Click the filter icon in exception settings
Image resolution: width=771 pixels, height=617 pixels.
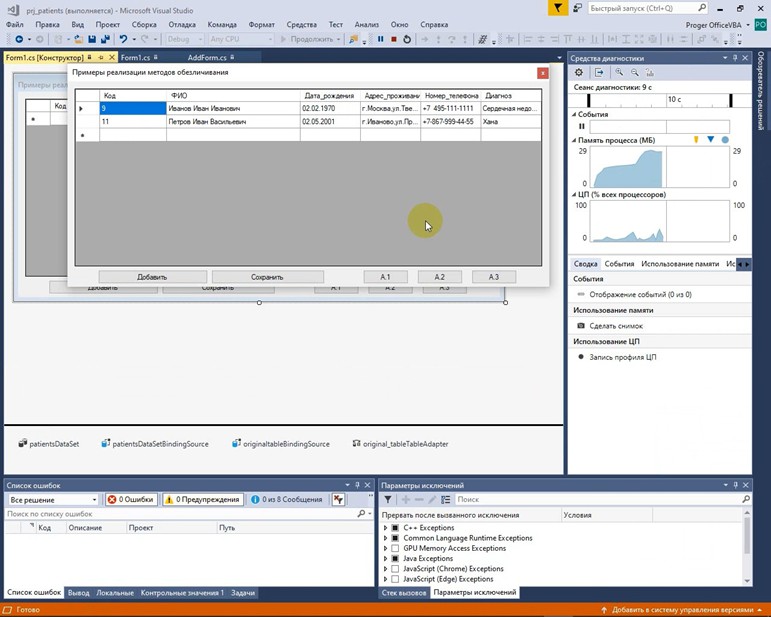tap(388, 499)
